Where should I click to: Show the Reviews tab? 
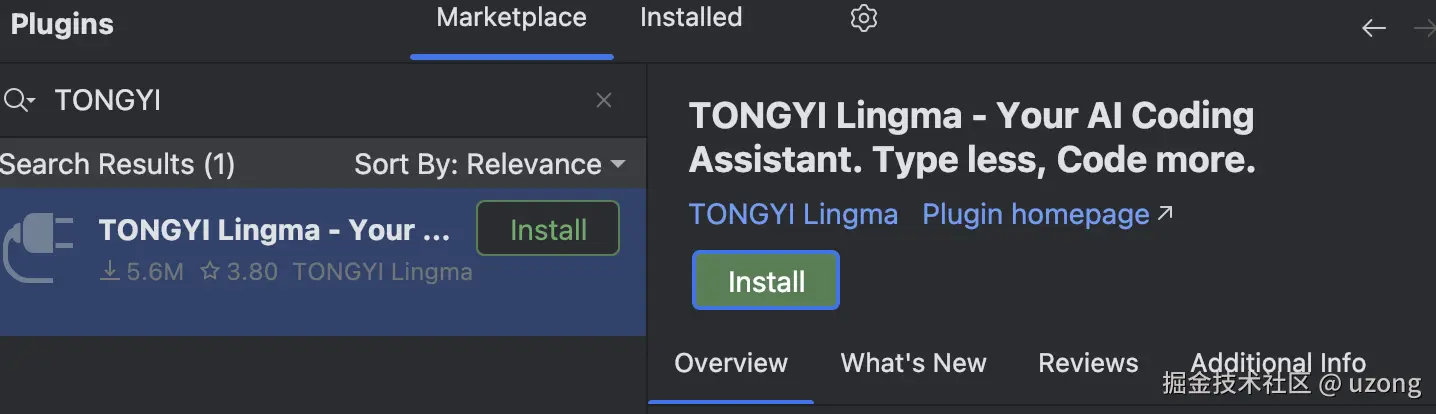tap(1088, 363)
